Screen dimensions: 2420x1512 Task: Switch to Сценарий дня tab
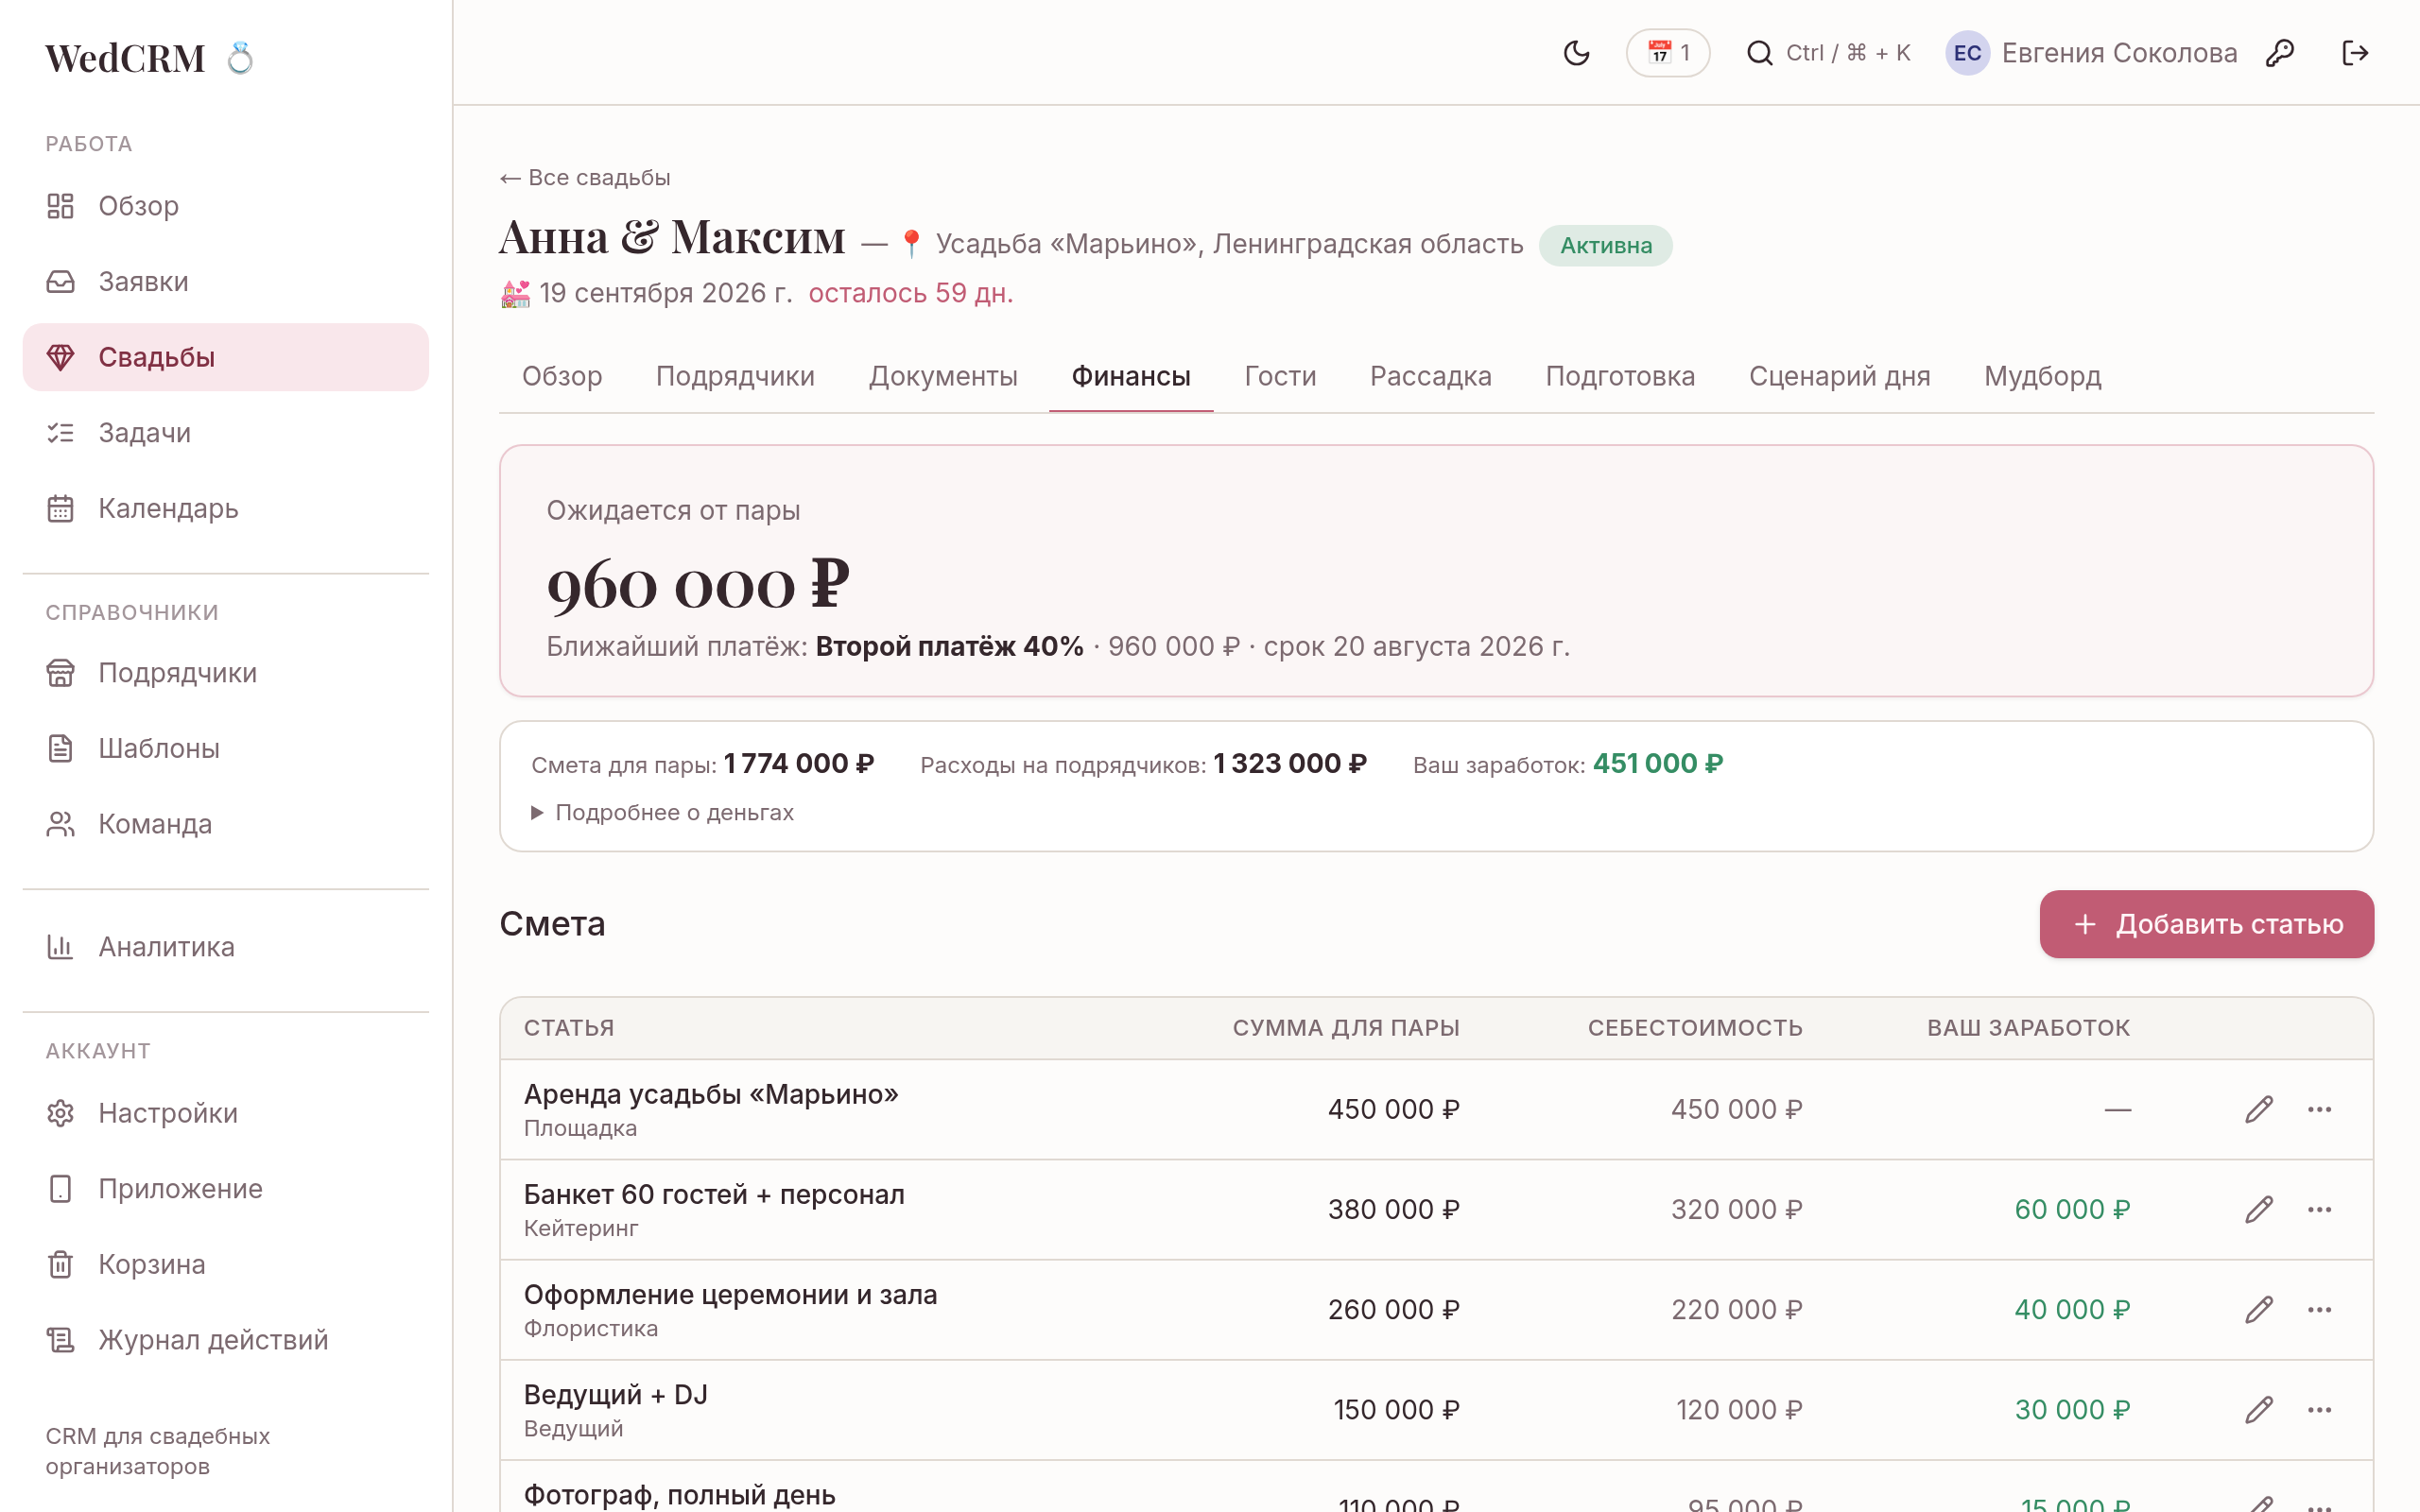[x=1839, y=376]
